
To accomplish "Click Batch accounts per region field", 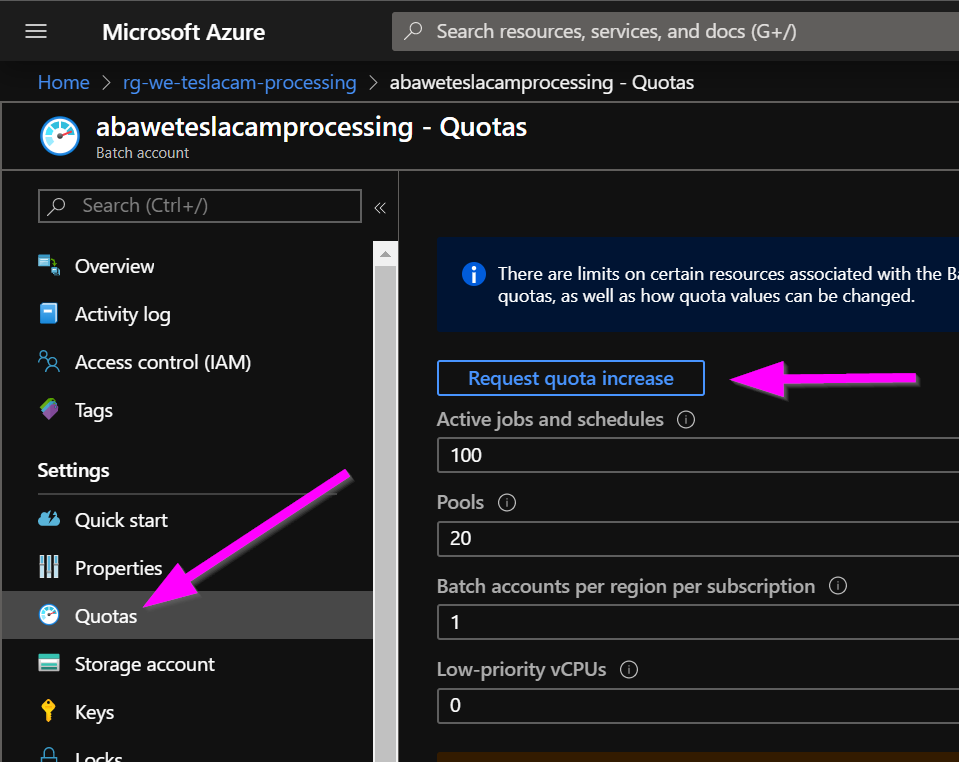I will click(x=698, y=622).
